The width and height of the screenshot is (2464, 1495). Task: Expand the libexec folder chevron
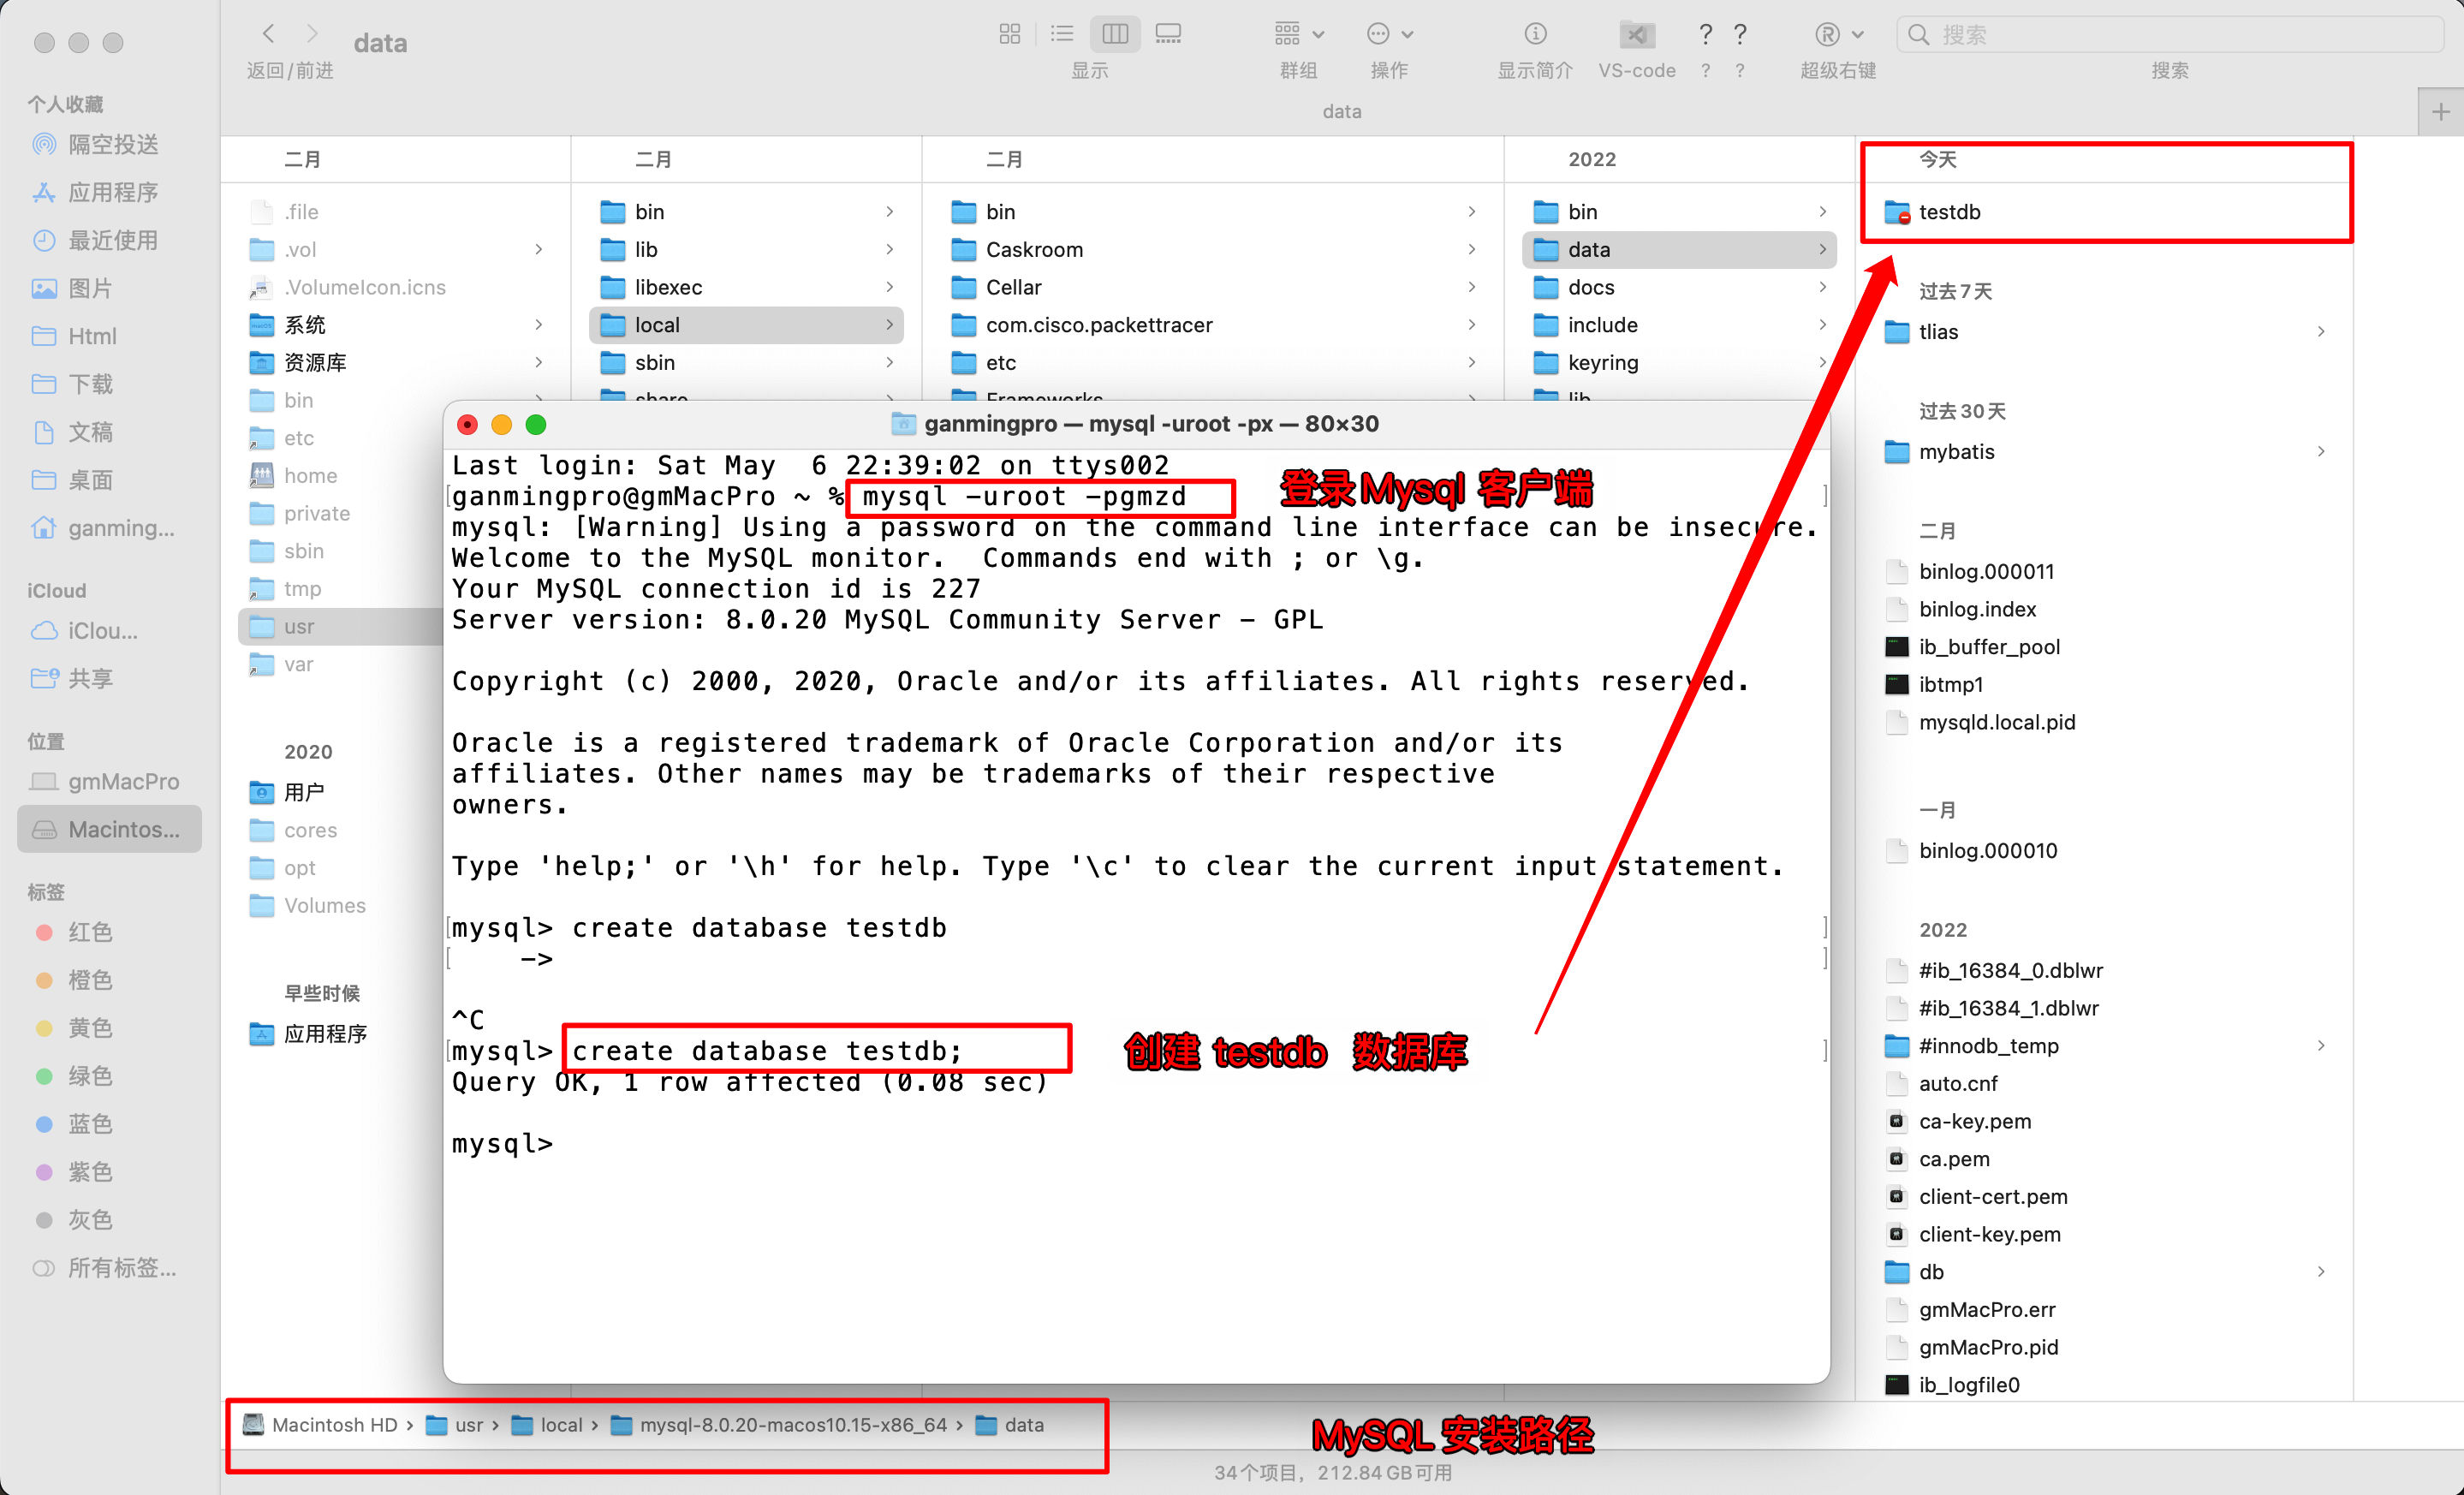(889, 288)
